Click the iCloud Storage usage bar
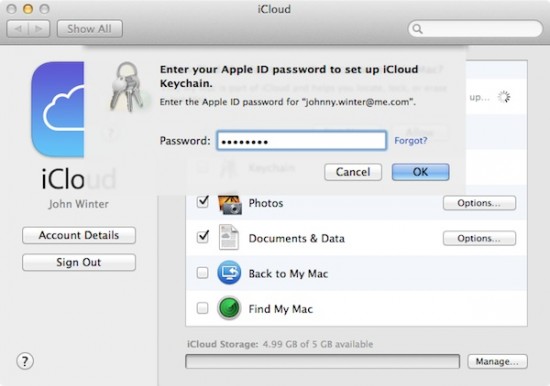 click(322, 361)
